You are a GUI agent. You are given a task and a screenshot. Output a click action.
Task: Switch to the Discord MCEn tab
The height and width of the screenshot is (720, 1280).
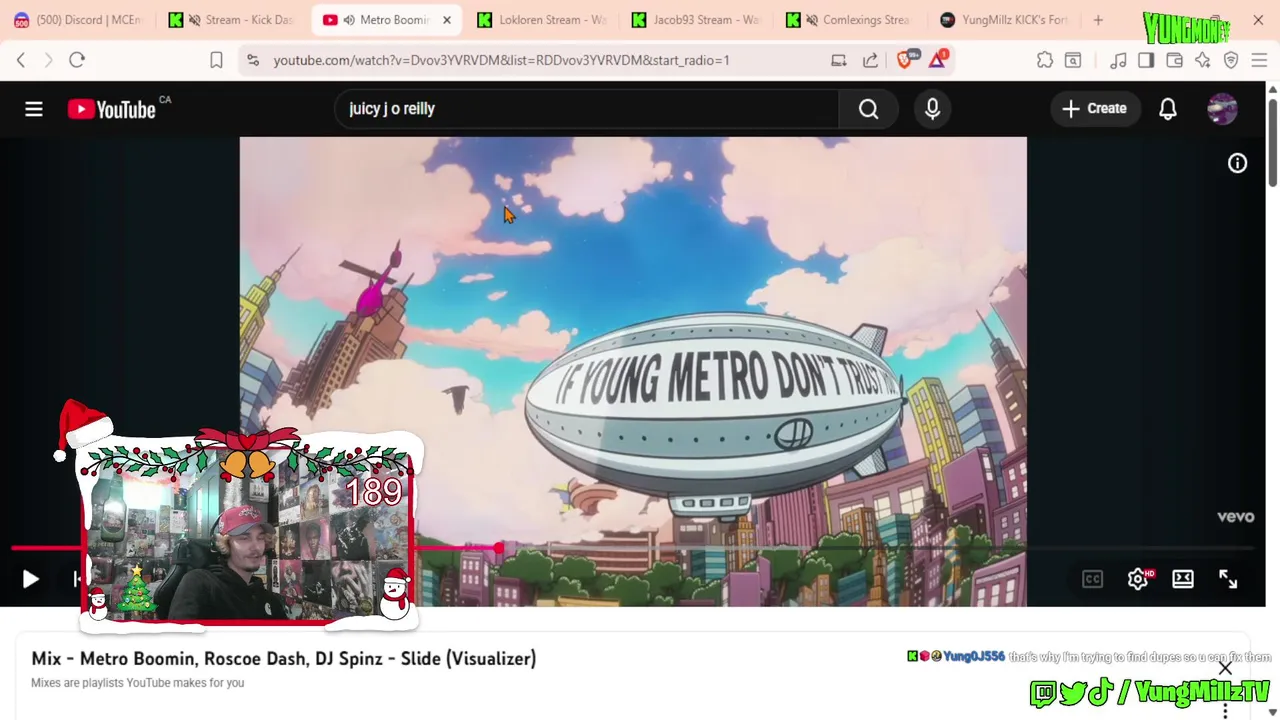click(x=78, y=20)
